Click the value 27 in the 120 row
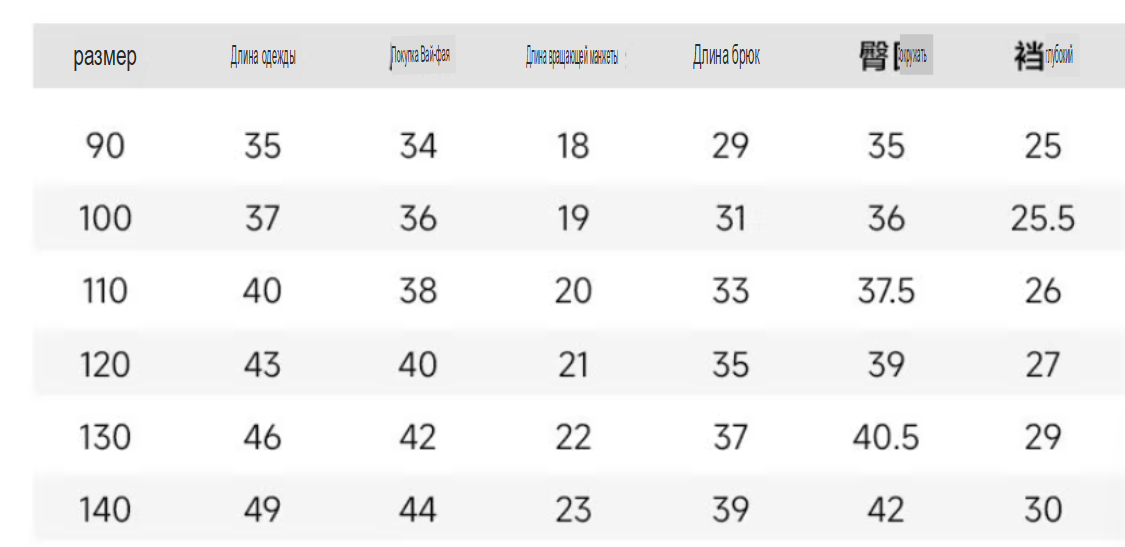 [x=1042, y=364]
